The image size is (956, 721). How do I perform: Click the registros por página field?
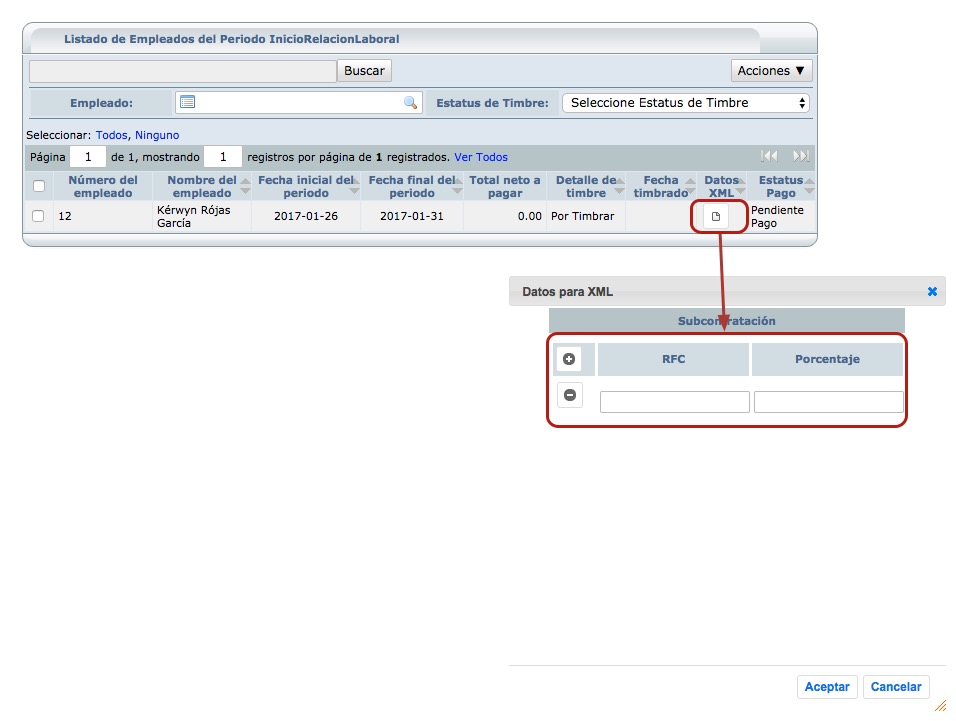pyautogui.click(x=223, y=157)
